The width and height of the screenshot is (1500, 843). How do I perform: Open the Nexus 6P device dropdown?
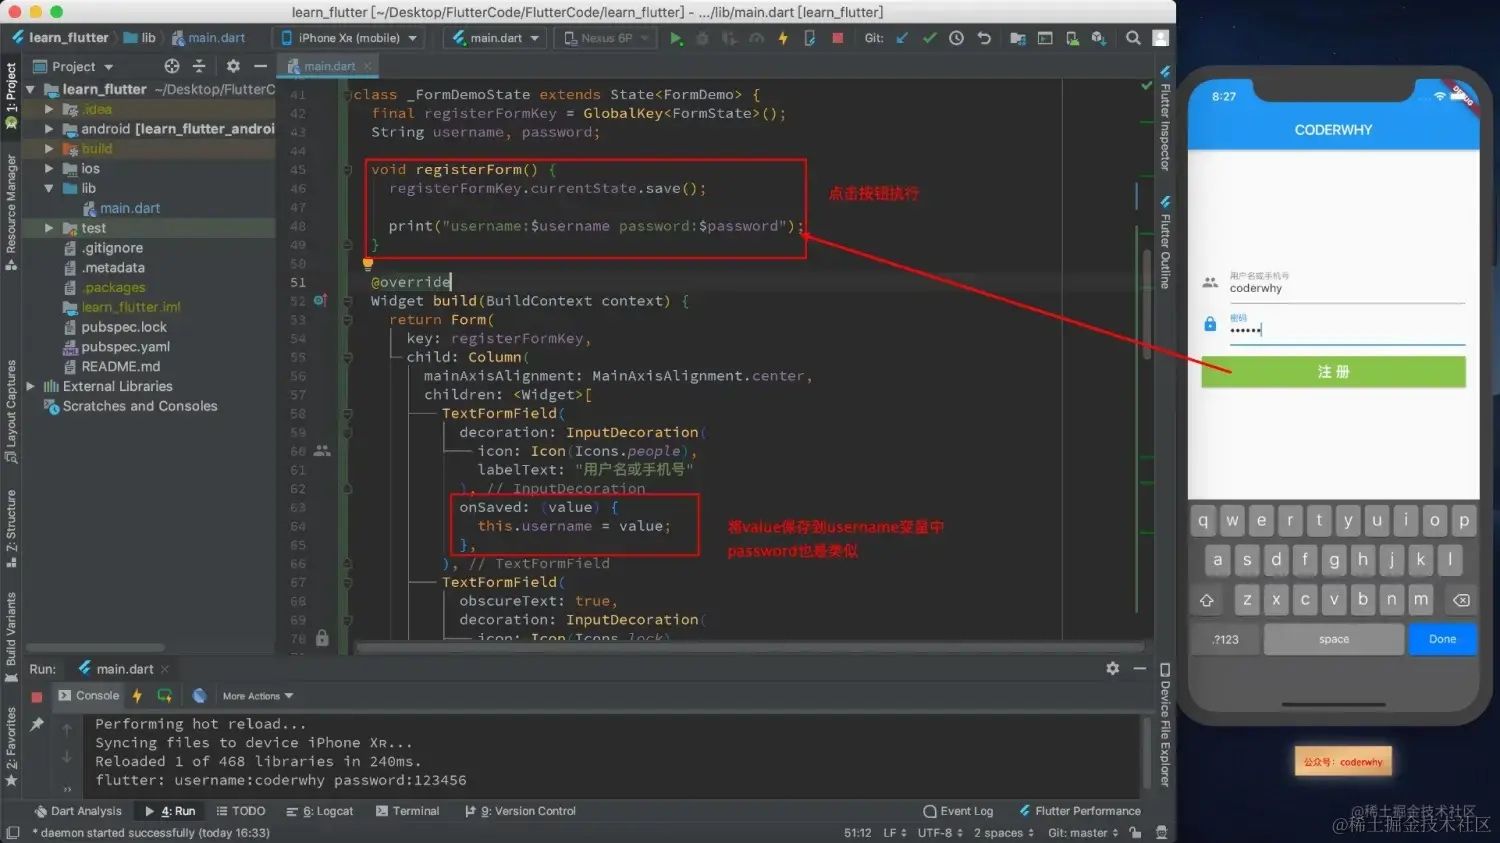coord(607,38)
